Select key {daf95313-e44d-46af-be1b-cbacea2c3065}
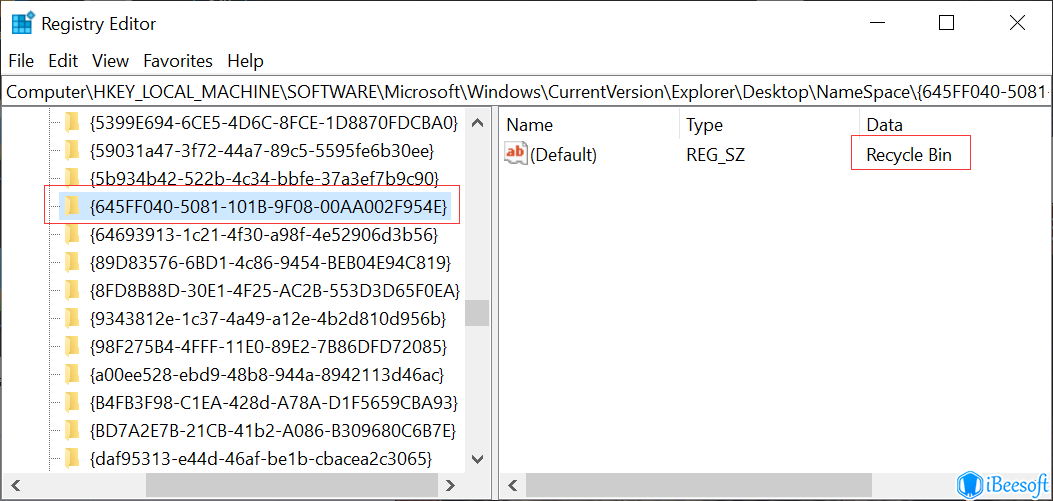This screenshot has width=1053, height=501. (x=259, y=459)
